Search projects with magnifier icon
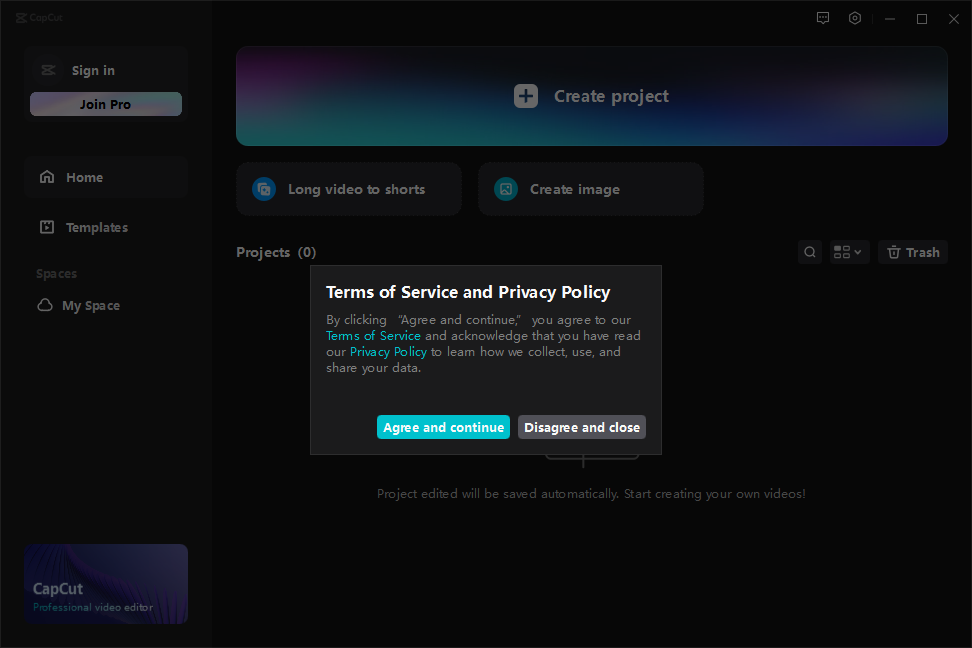Viewport: 972px width, 648px height. 810,252
